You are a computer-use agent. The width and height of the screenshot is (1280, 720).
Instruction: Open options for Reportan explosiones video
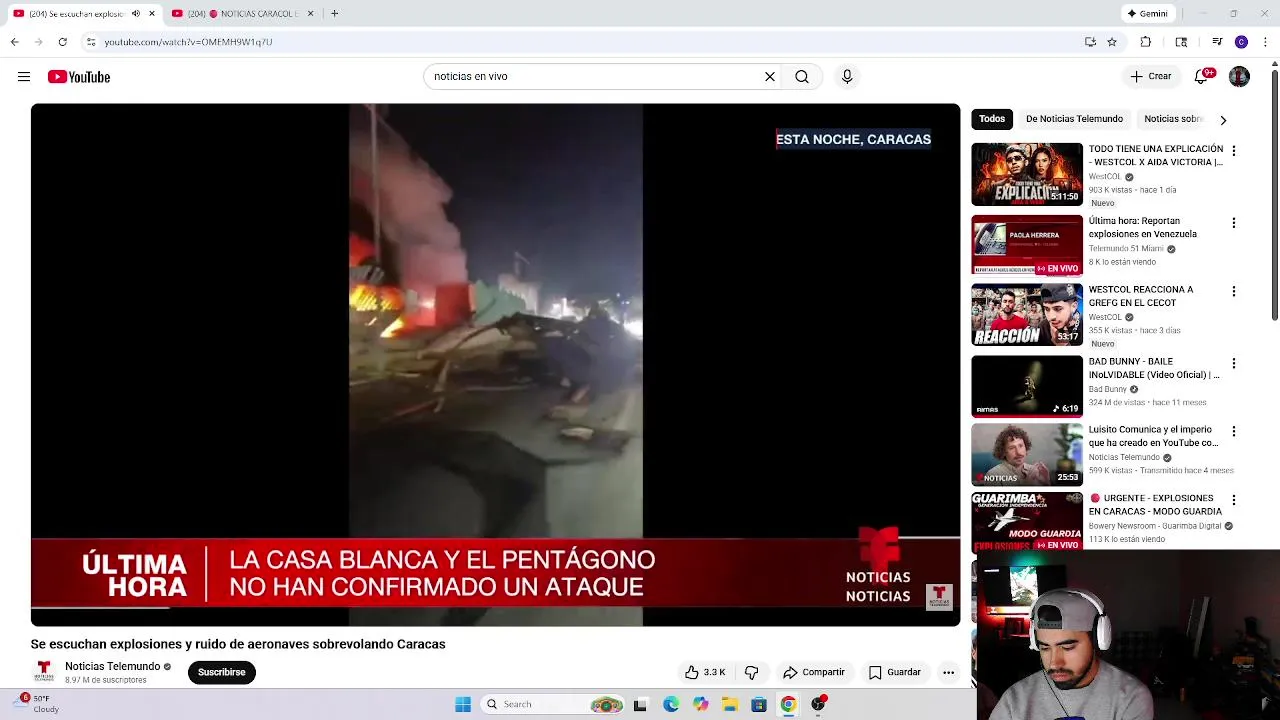[x=1233, y=223]
